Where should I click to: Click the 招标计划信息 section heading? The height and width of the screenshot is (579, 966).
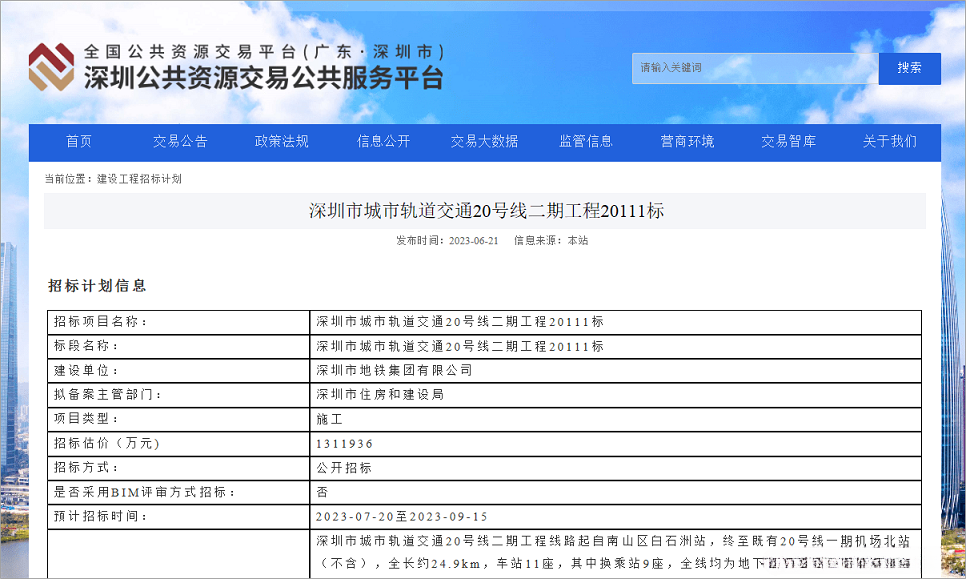click(98, 286)
